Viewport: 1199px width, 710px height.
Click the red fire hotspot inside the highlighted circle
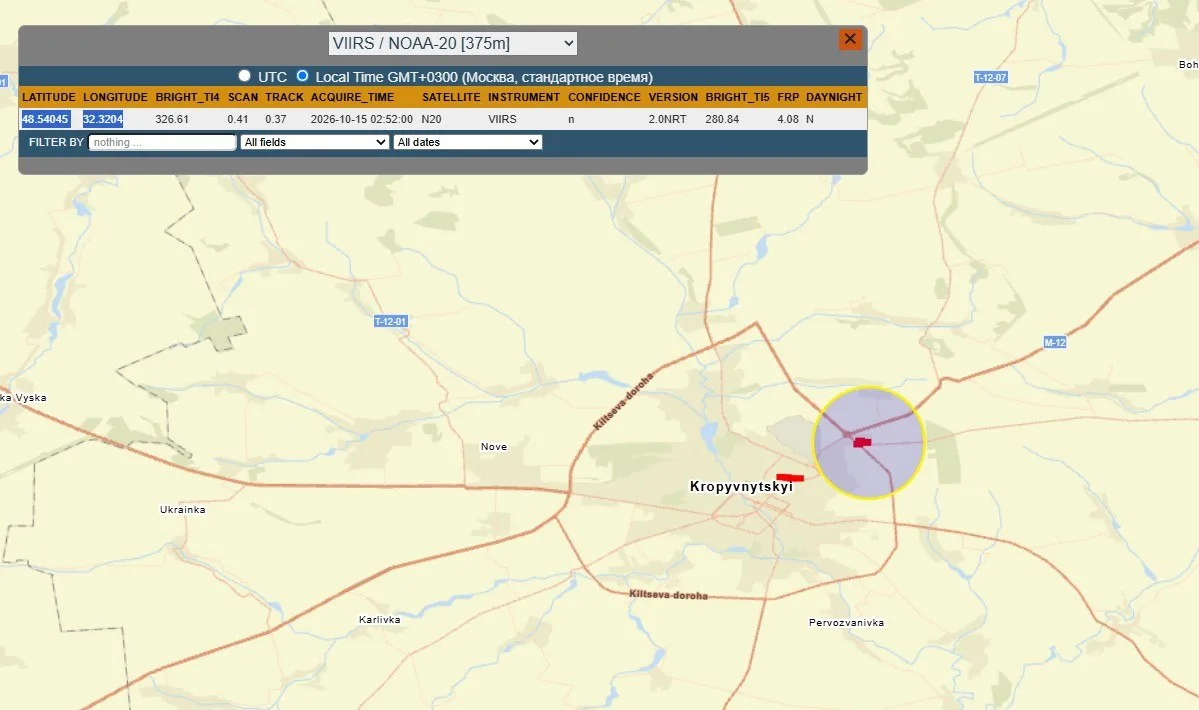[863, 443]
